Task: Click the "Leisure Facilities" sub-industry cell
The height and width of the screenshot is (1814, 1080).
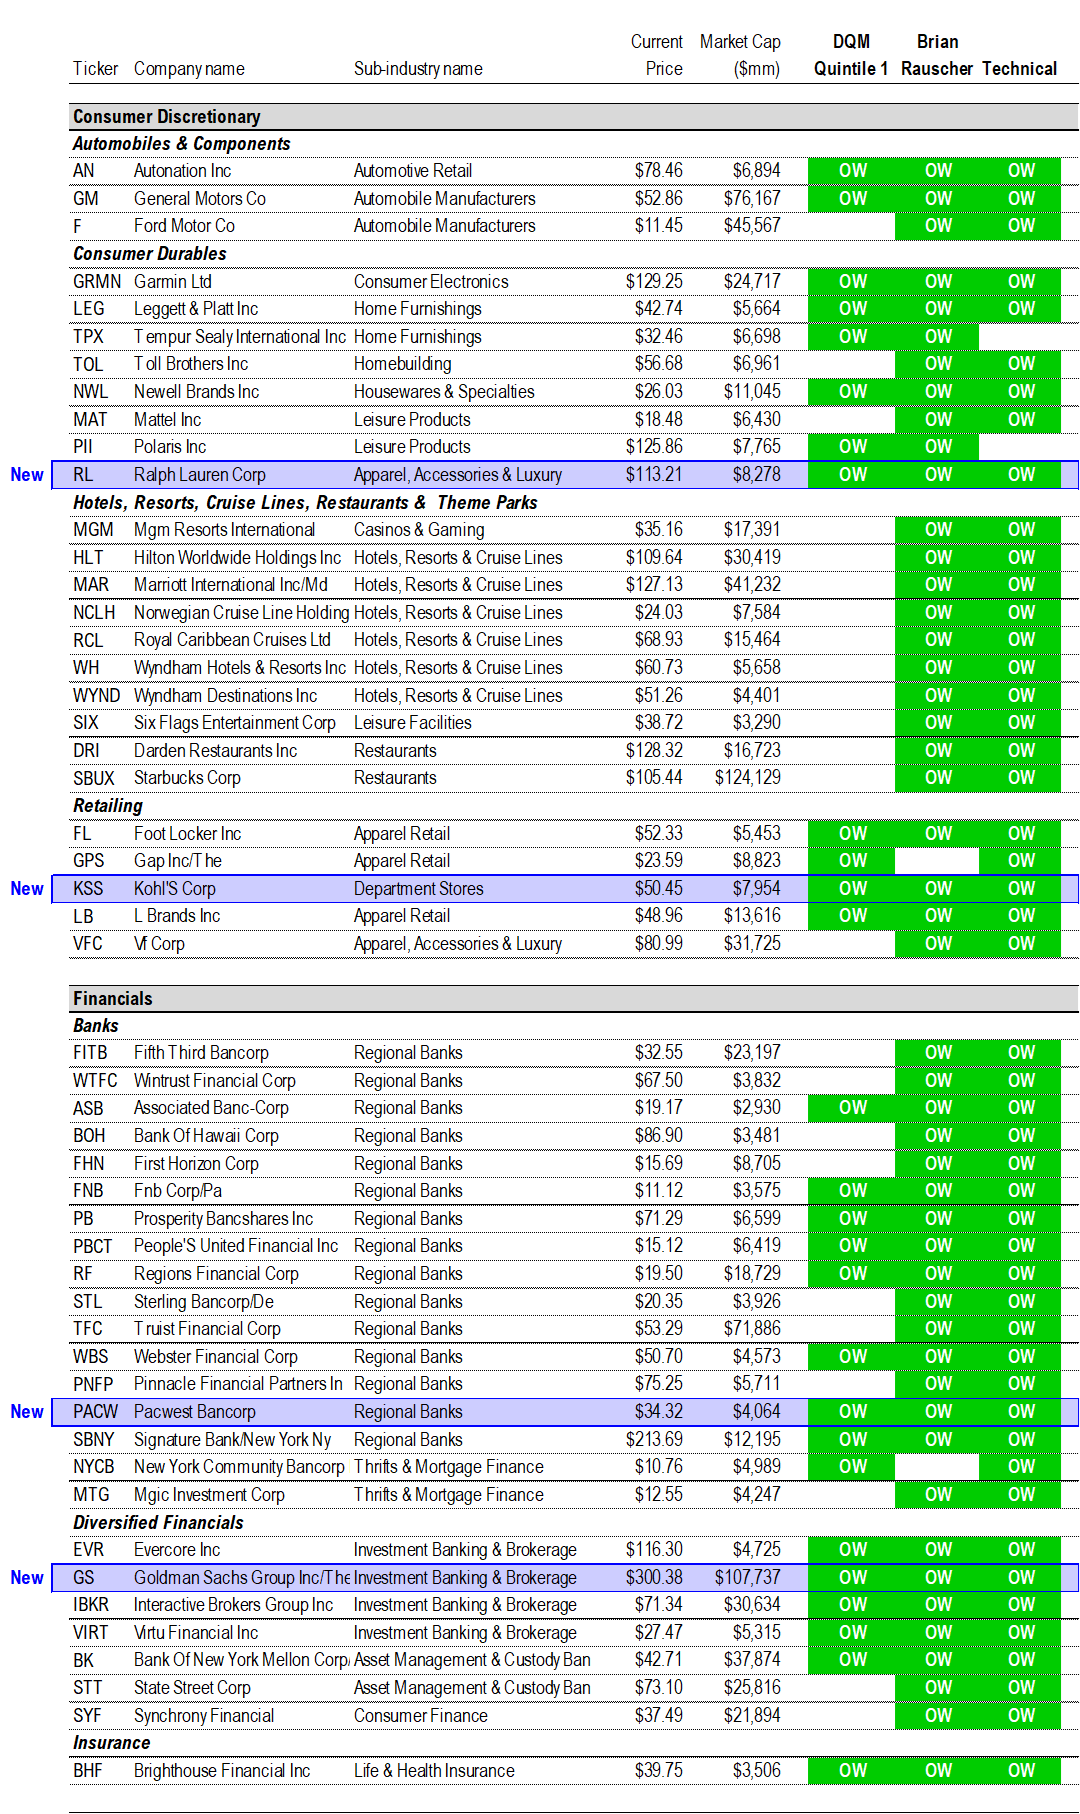Action: [413, 723]
